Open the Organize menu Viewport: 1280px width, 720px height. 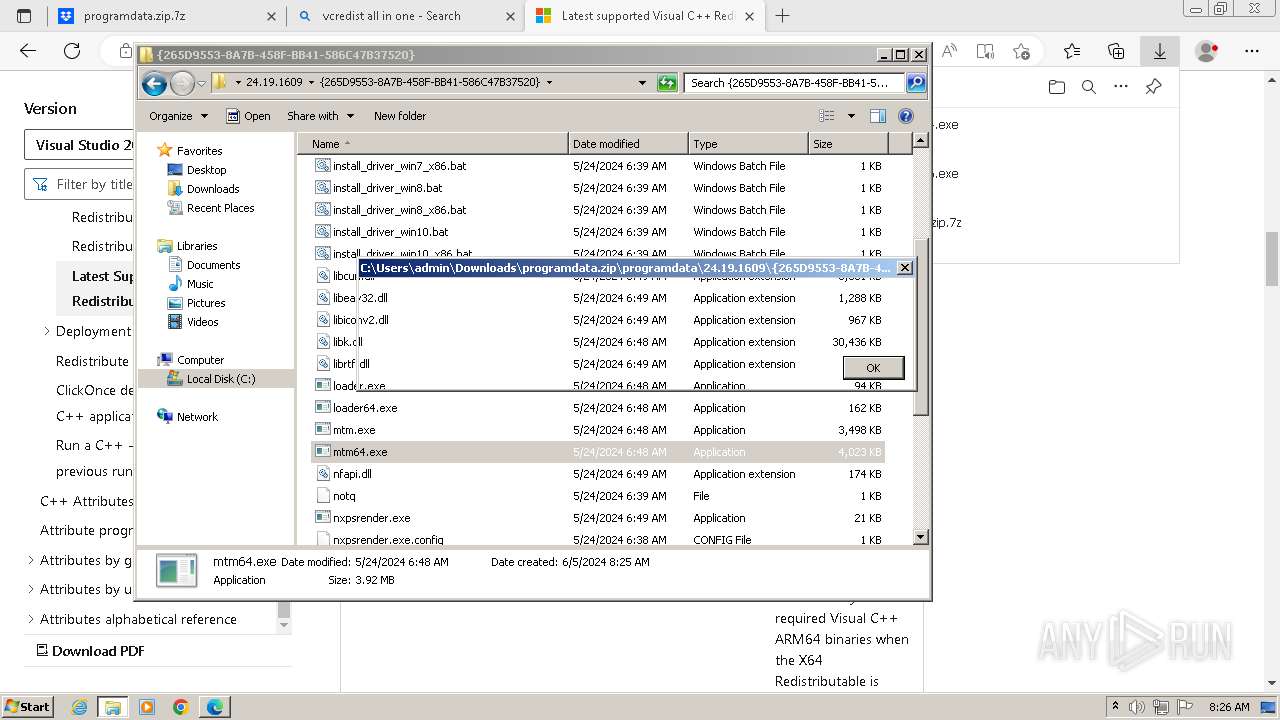[178, 116]
